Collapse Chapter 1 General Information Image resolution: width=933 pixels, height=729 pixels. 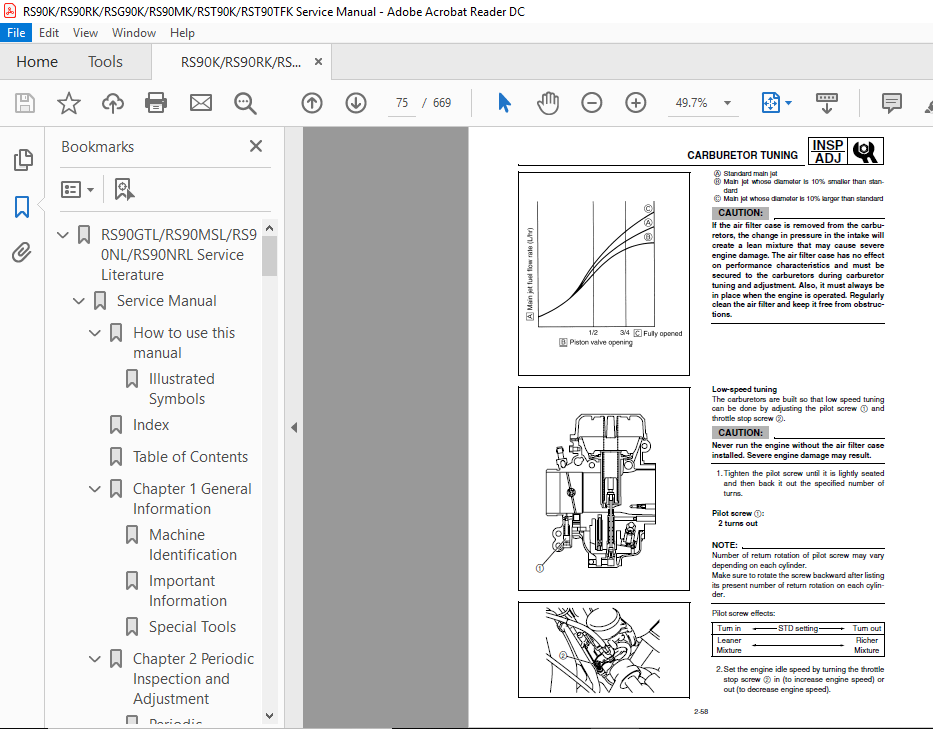(95, 489)
